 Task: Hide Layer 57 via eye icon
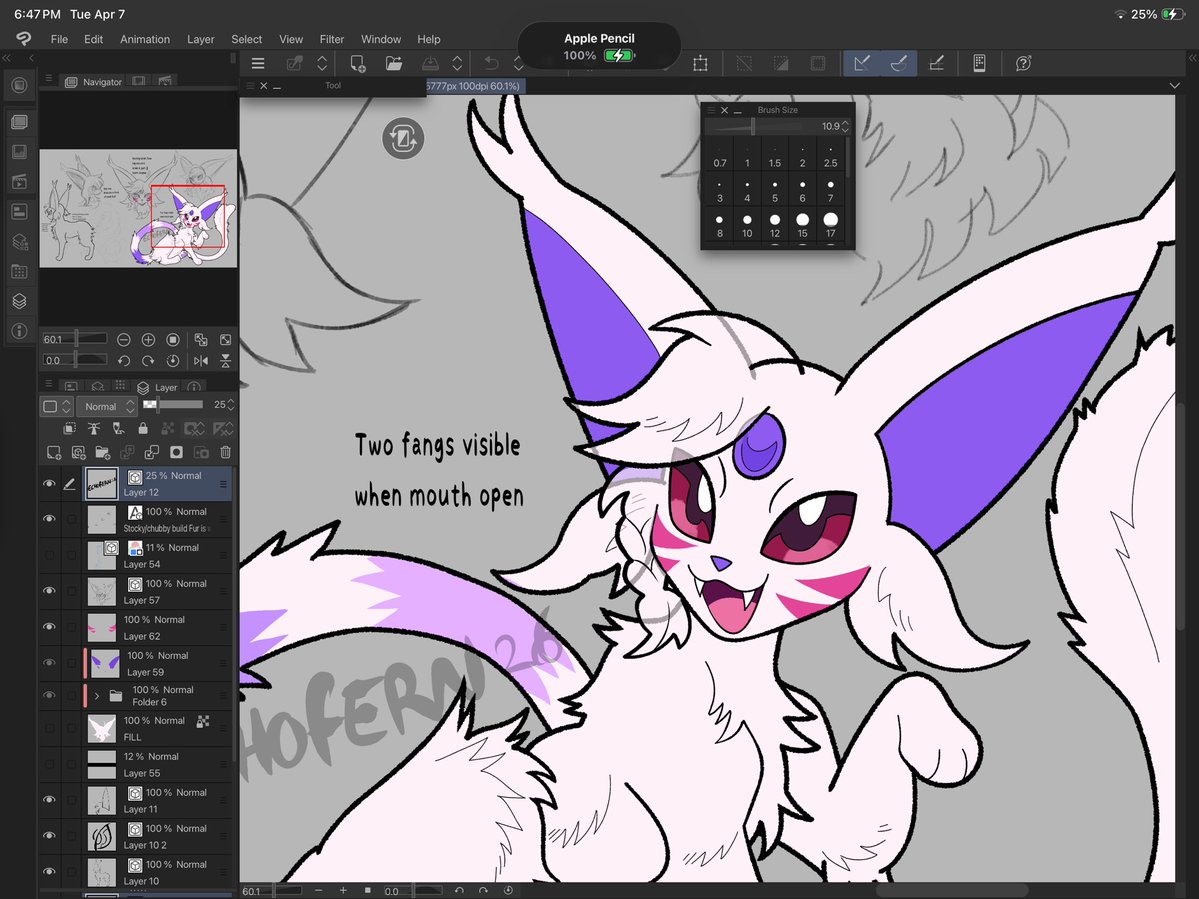click(50, 591)
